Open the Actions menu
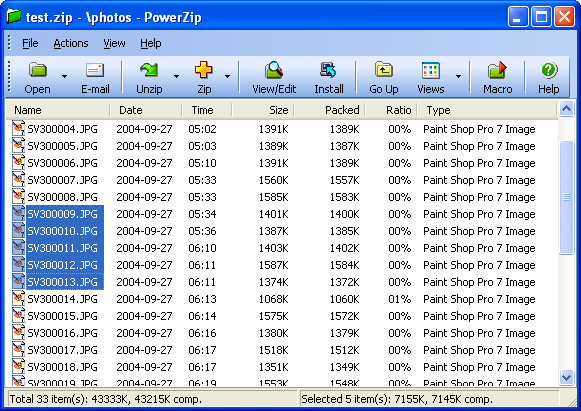This screenshot has height=411, width=581. coord(71,43)
